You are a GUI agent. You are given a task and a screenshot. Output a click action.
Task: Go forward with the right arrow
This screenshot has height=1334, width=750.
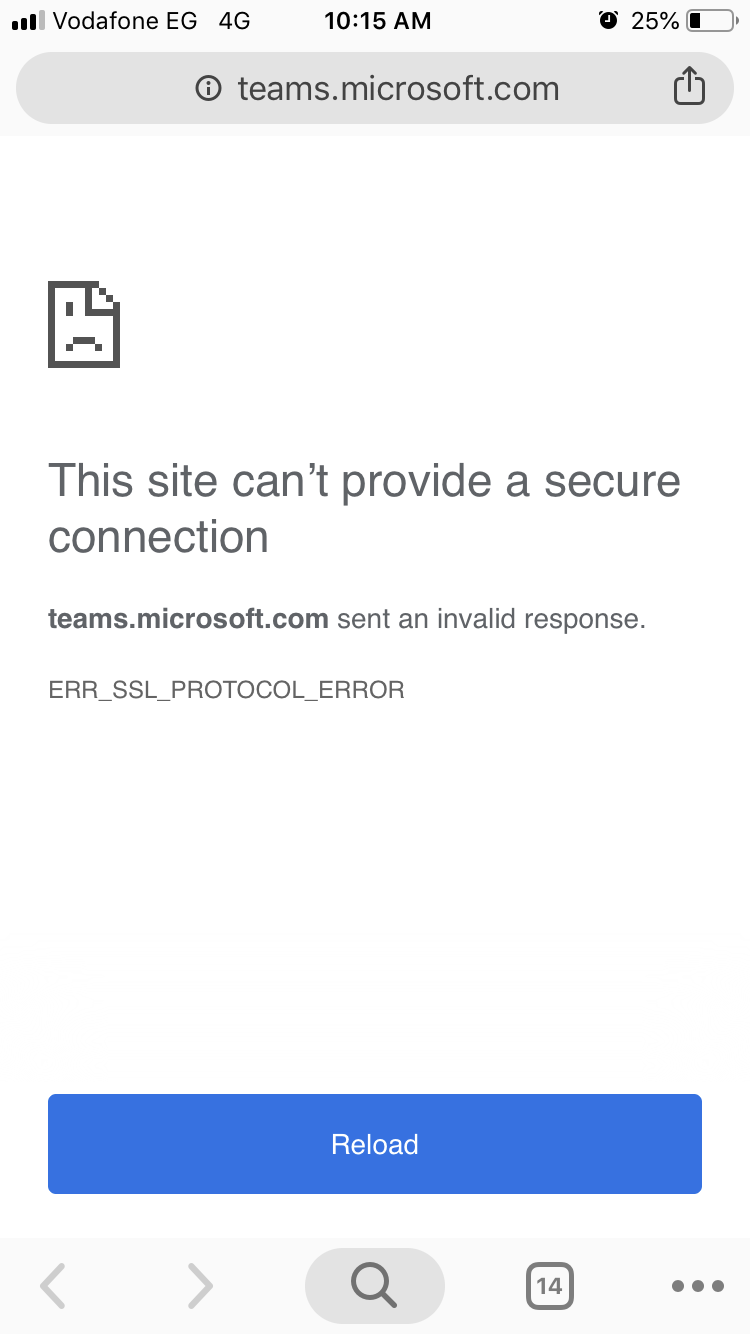coord(200,1285)
